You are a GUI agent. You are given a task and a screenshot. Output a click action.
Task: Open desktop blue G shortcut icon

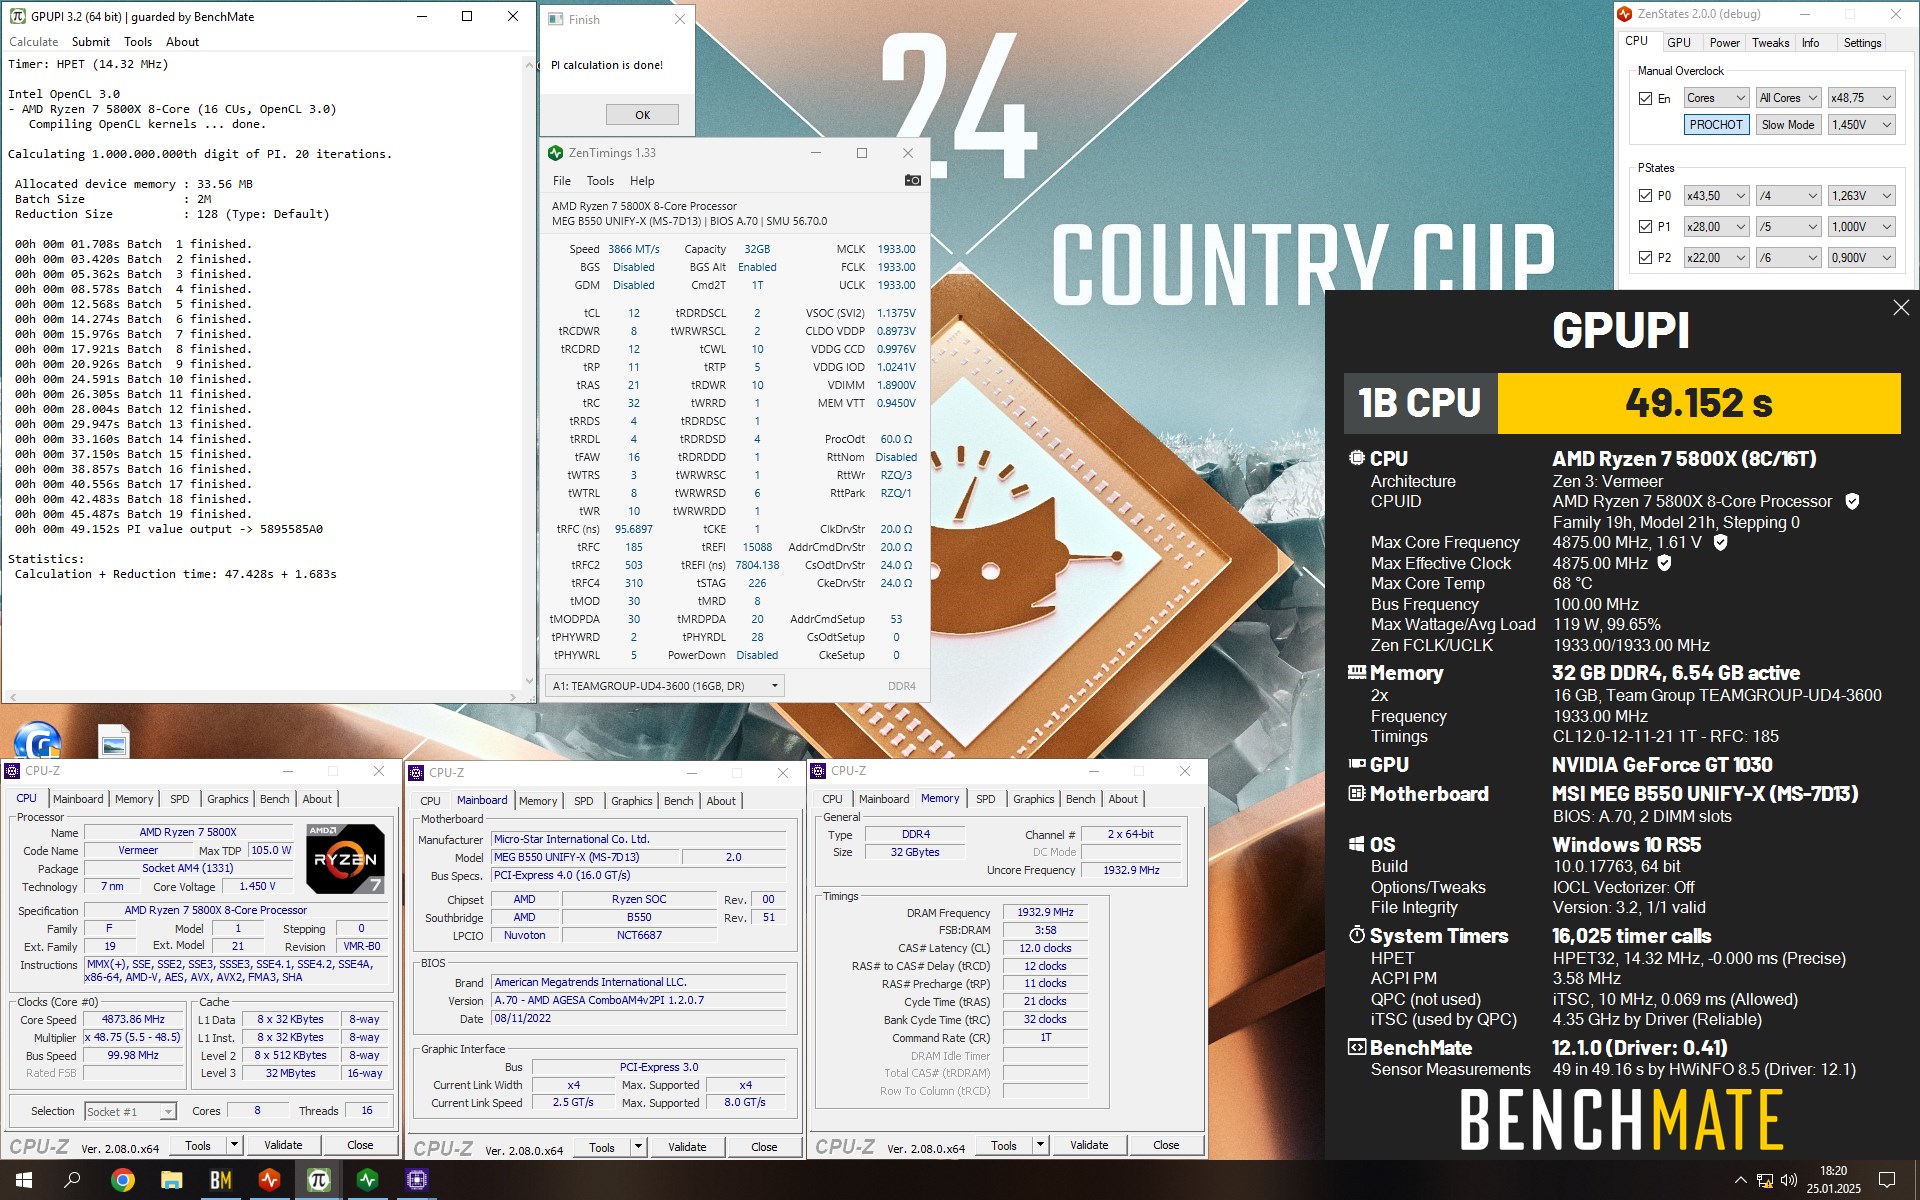pos(38,740)
